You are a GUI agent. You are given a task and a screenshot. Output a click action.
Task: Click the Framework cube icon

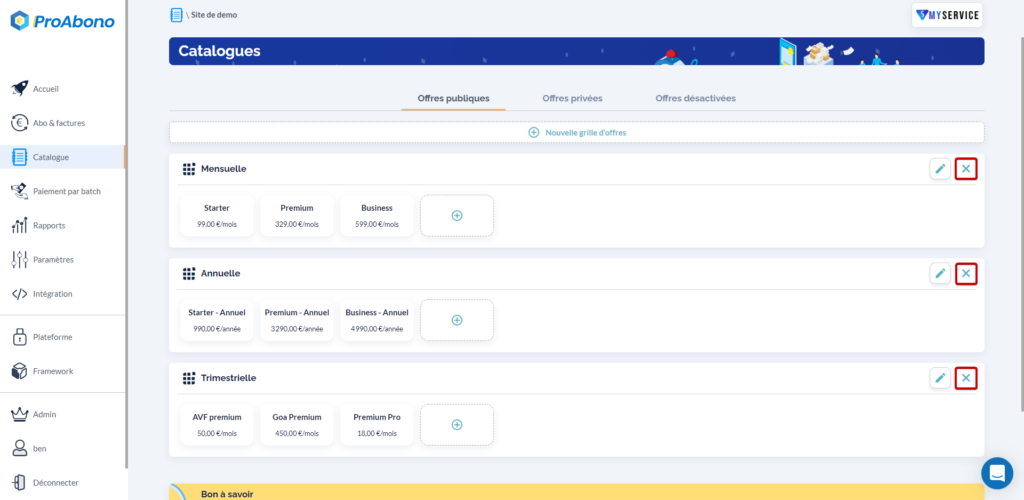tap(20, 371)
